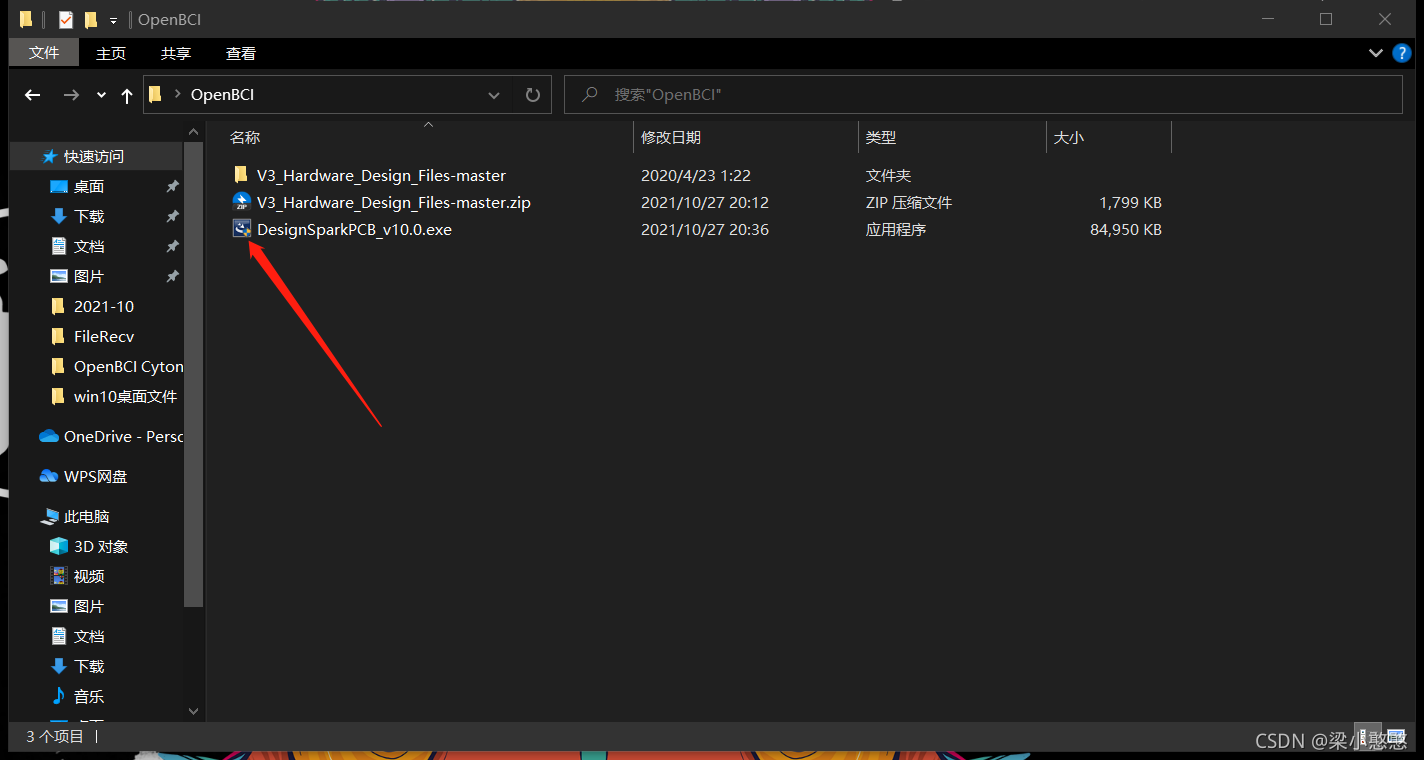
Task: Sort by 名称 column header
Action: tap(245, 137)
